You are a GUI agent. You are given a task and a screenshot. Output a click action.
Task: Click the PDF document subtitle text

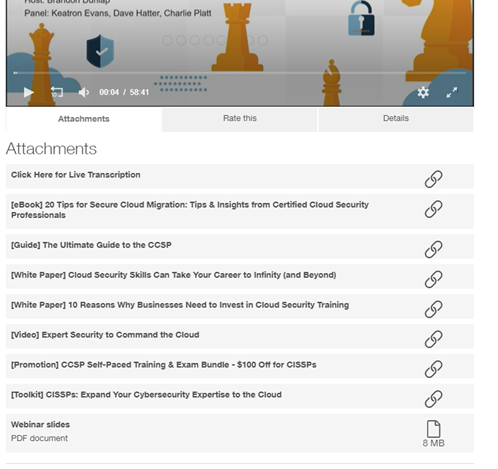39,438
